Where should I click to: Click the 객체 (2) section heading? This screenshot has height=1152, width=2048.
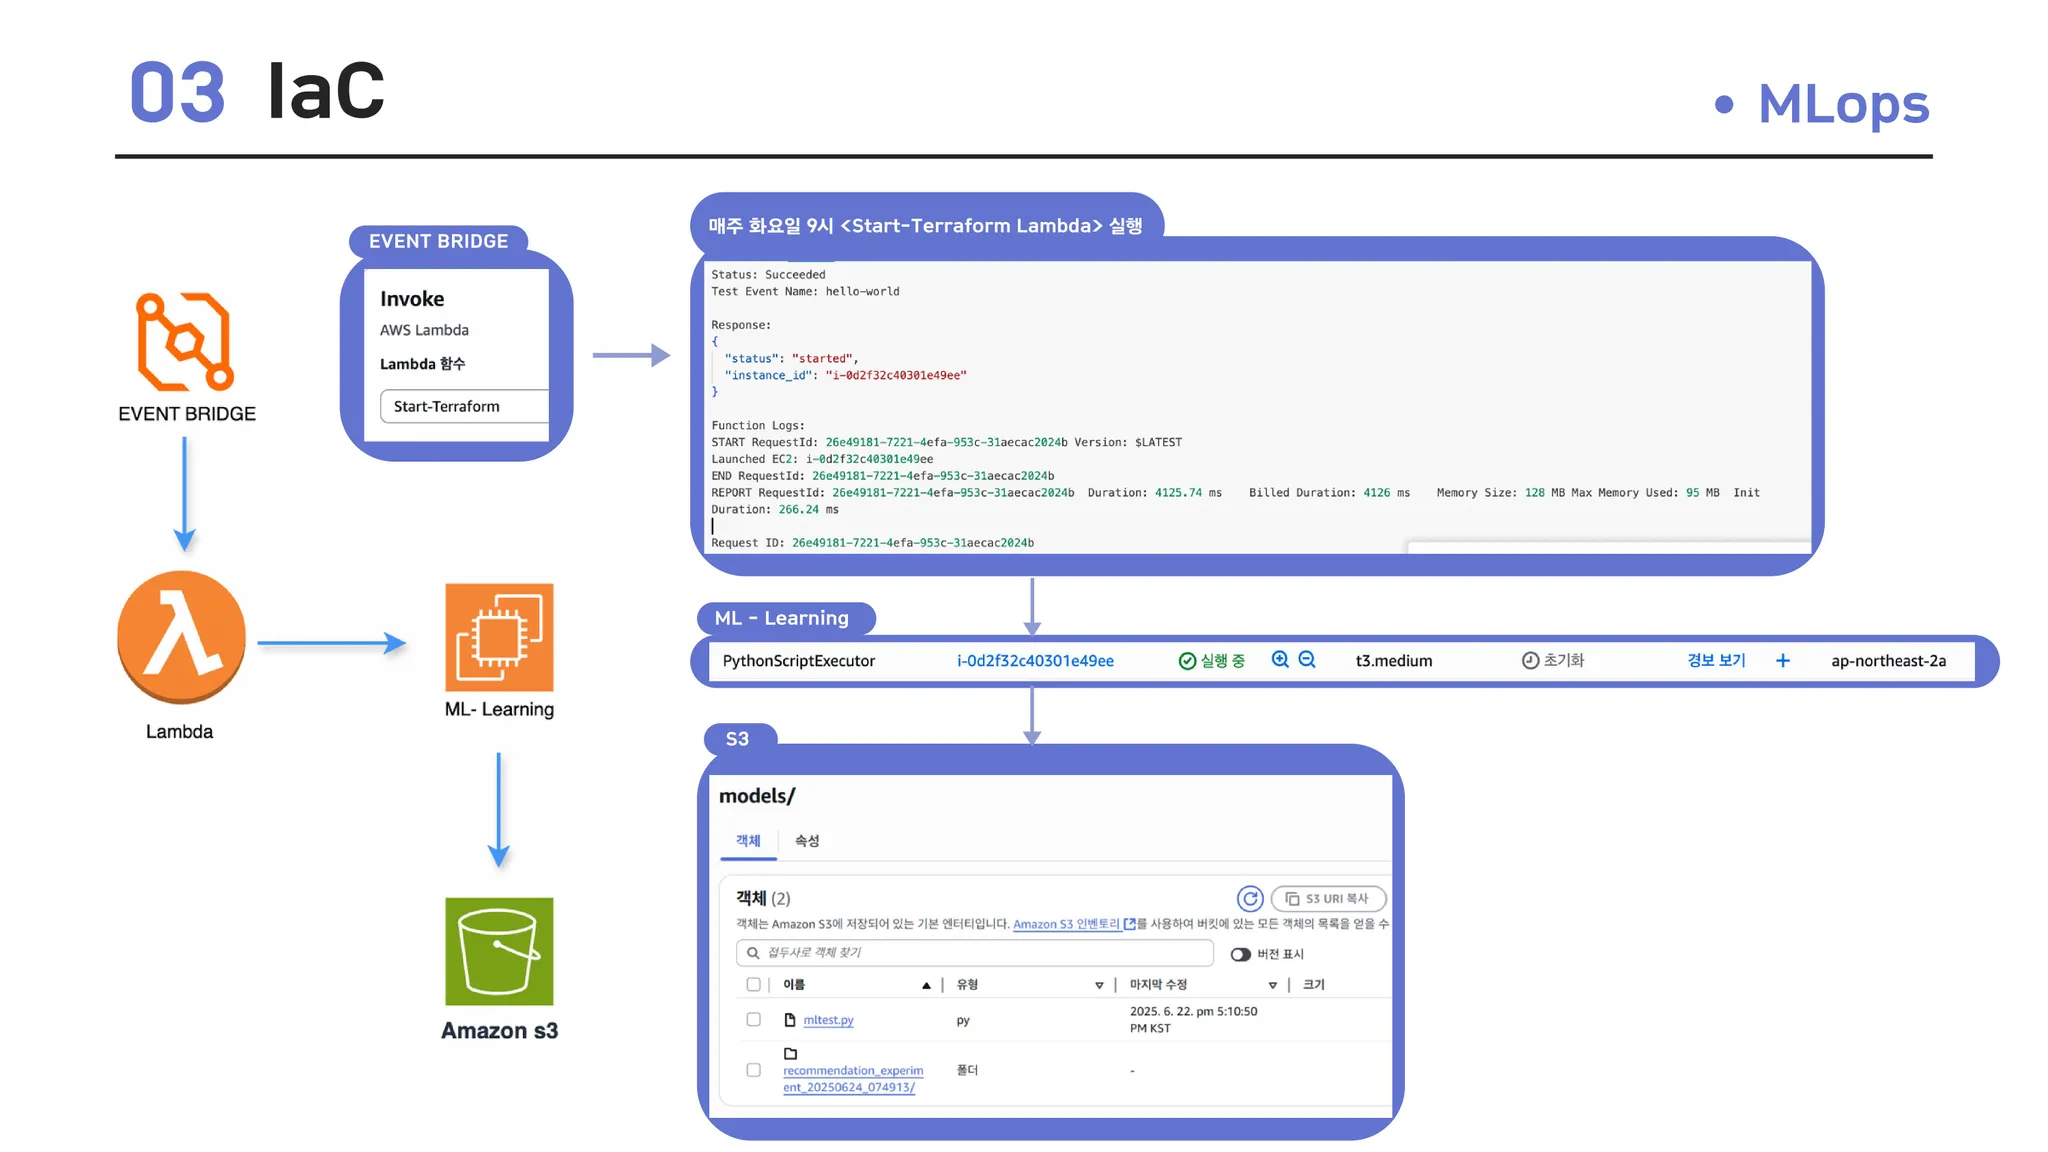pos(763,898)
